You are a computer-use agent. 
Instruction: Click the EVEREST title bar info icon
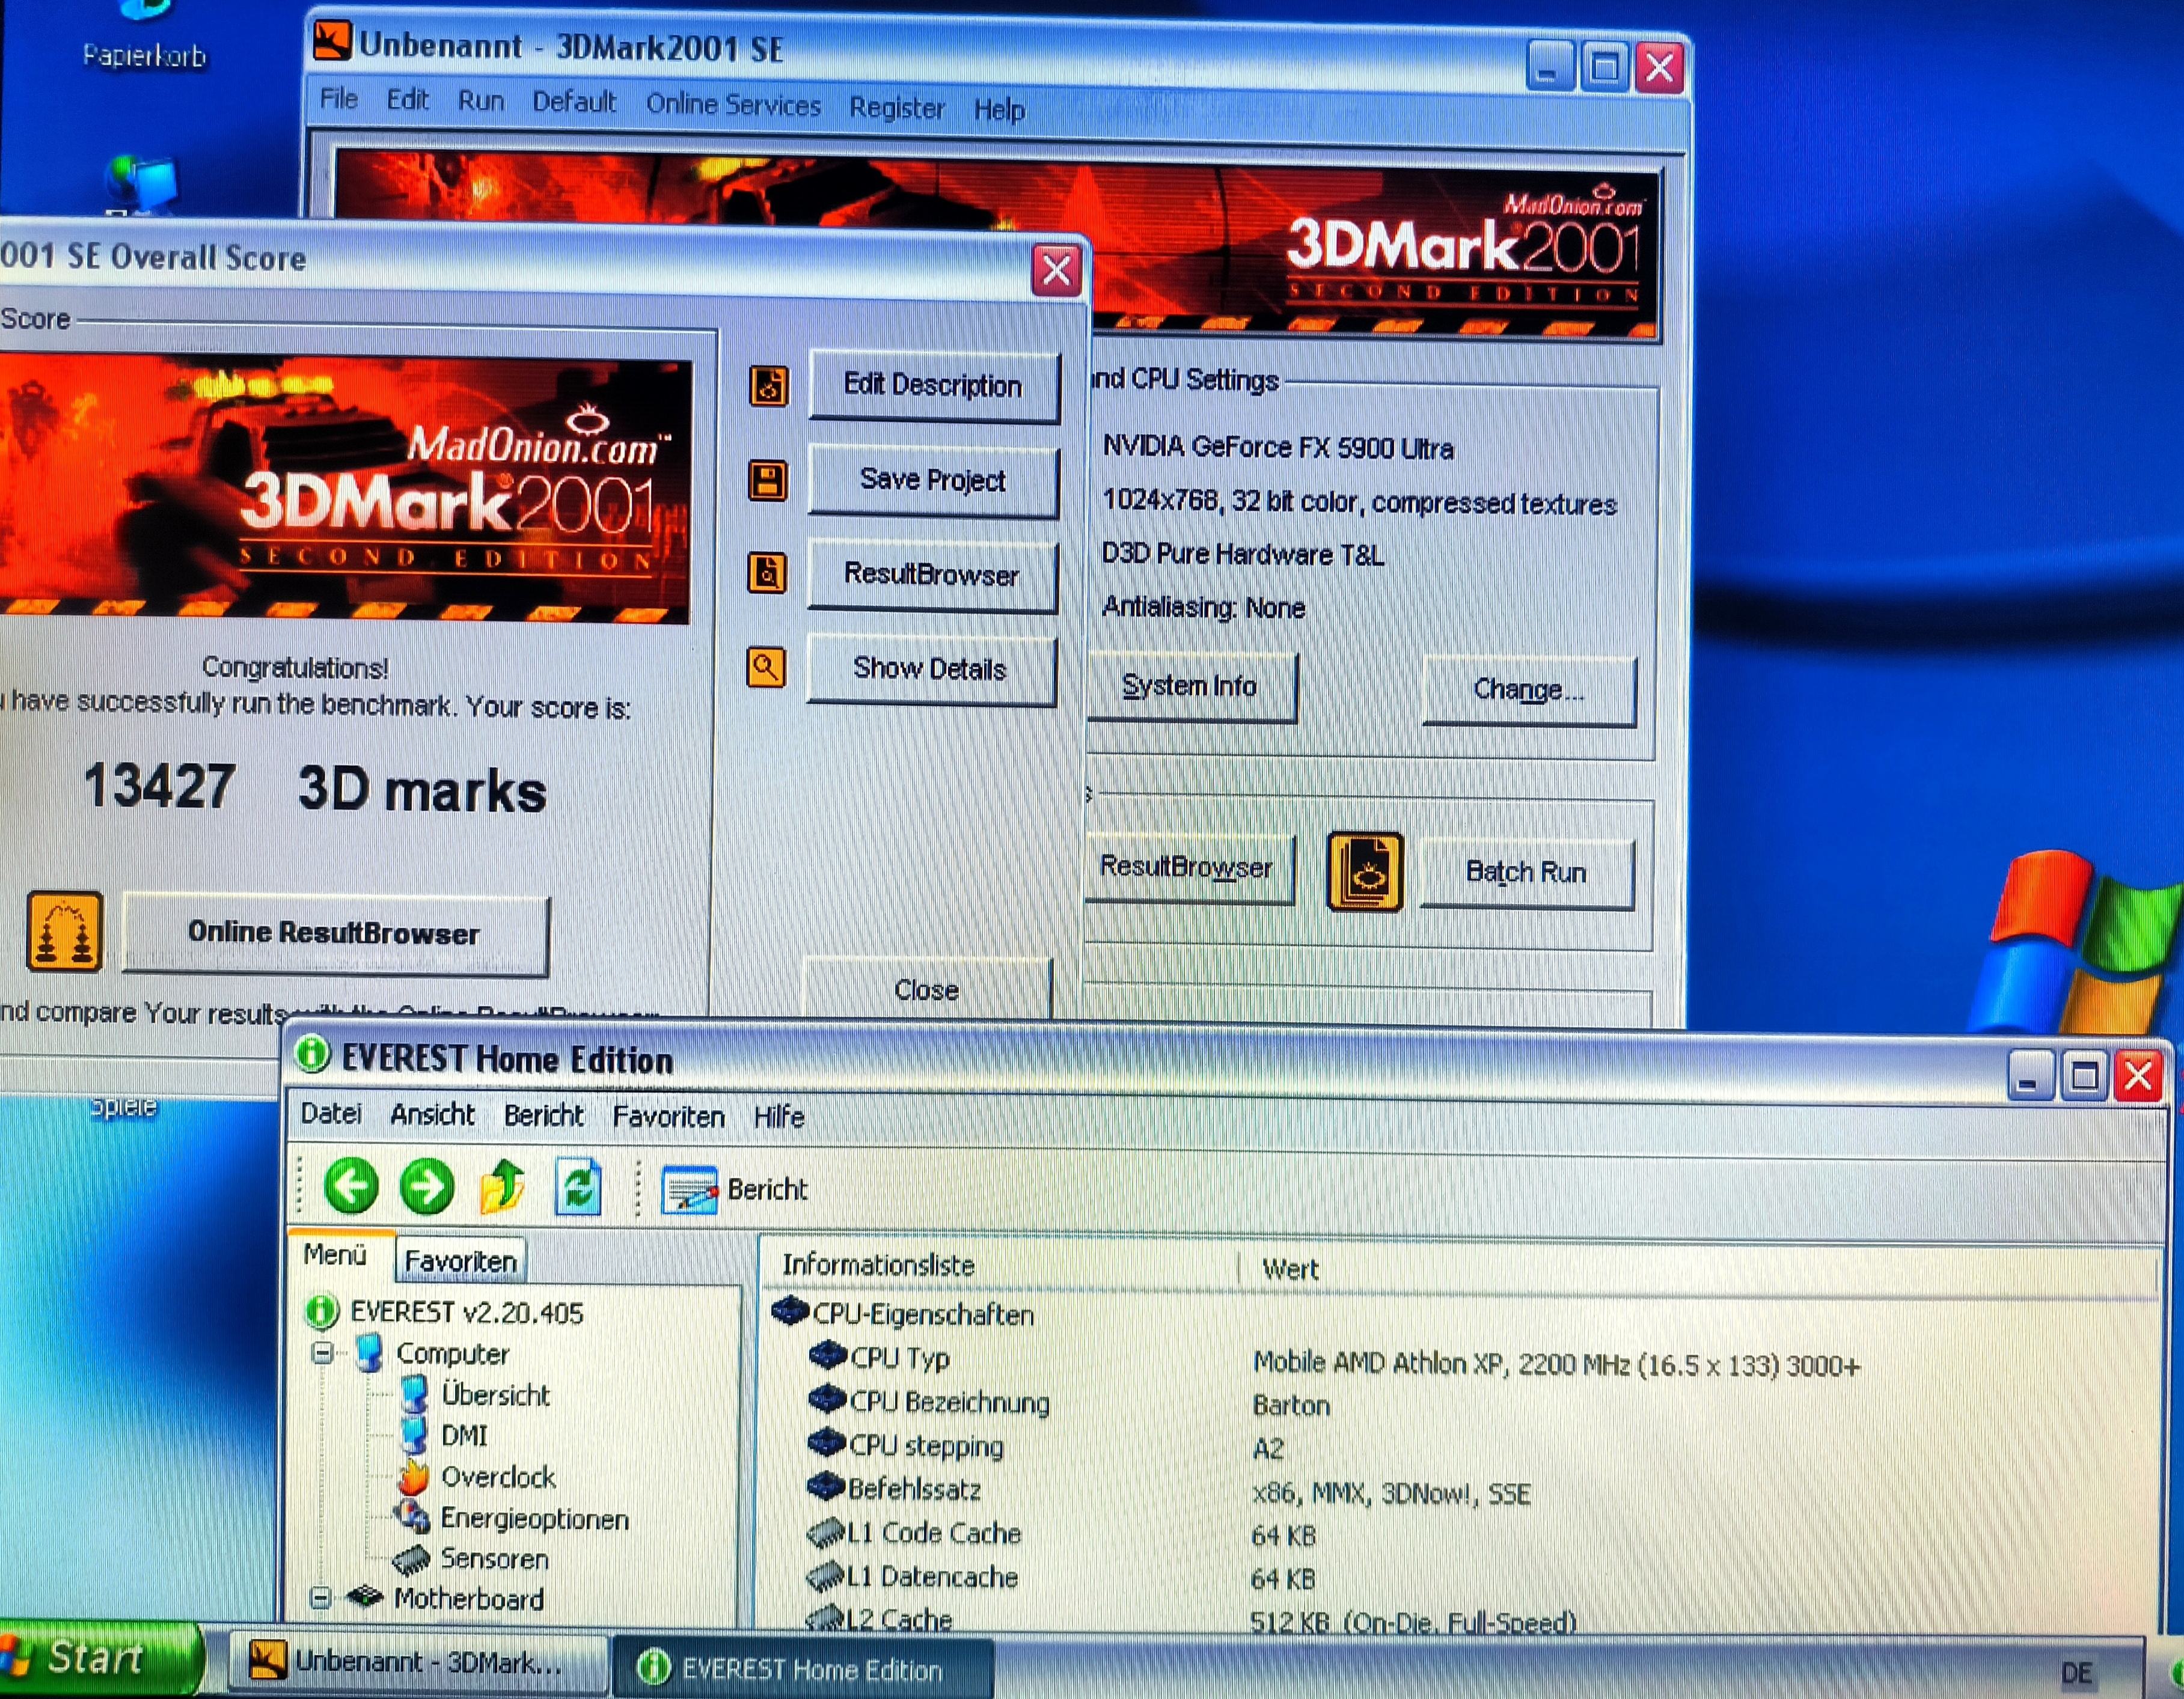click(312, 1054)
